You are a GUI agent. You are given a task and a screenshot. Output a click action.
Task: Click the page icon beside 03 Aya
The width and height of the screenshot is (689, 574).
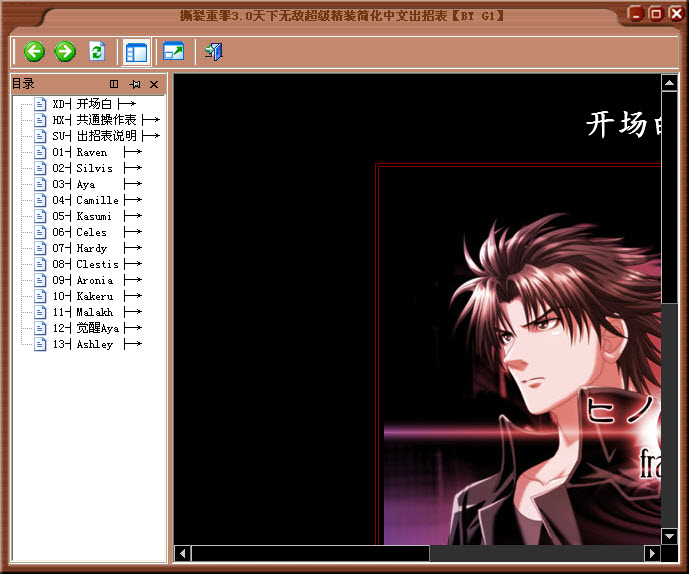pyautogui.click(x=40, y=184)
